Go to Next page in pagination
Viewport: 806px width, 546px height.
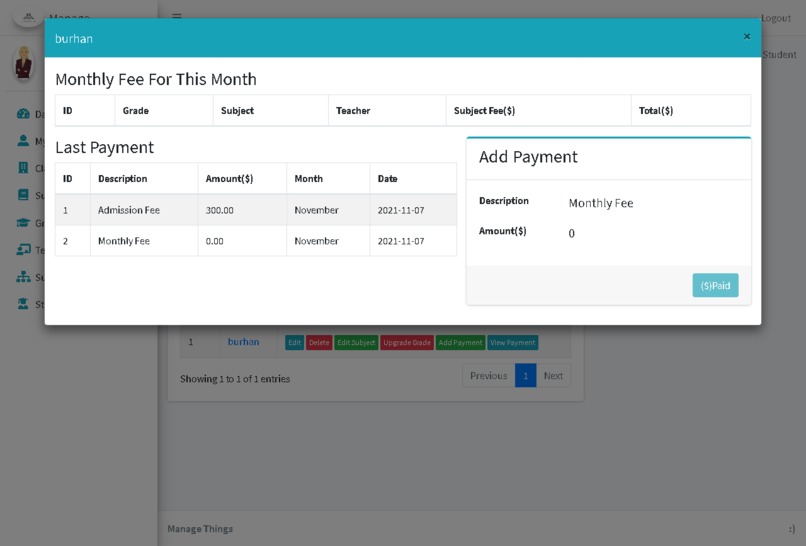coord(553,376)
